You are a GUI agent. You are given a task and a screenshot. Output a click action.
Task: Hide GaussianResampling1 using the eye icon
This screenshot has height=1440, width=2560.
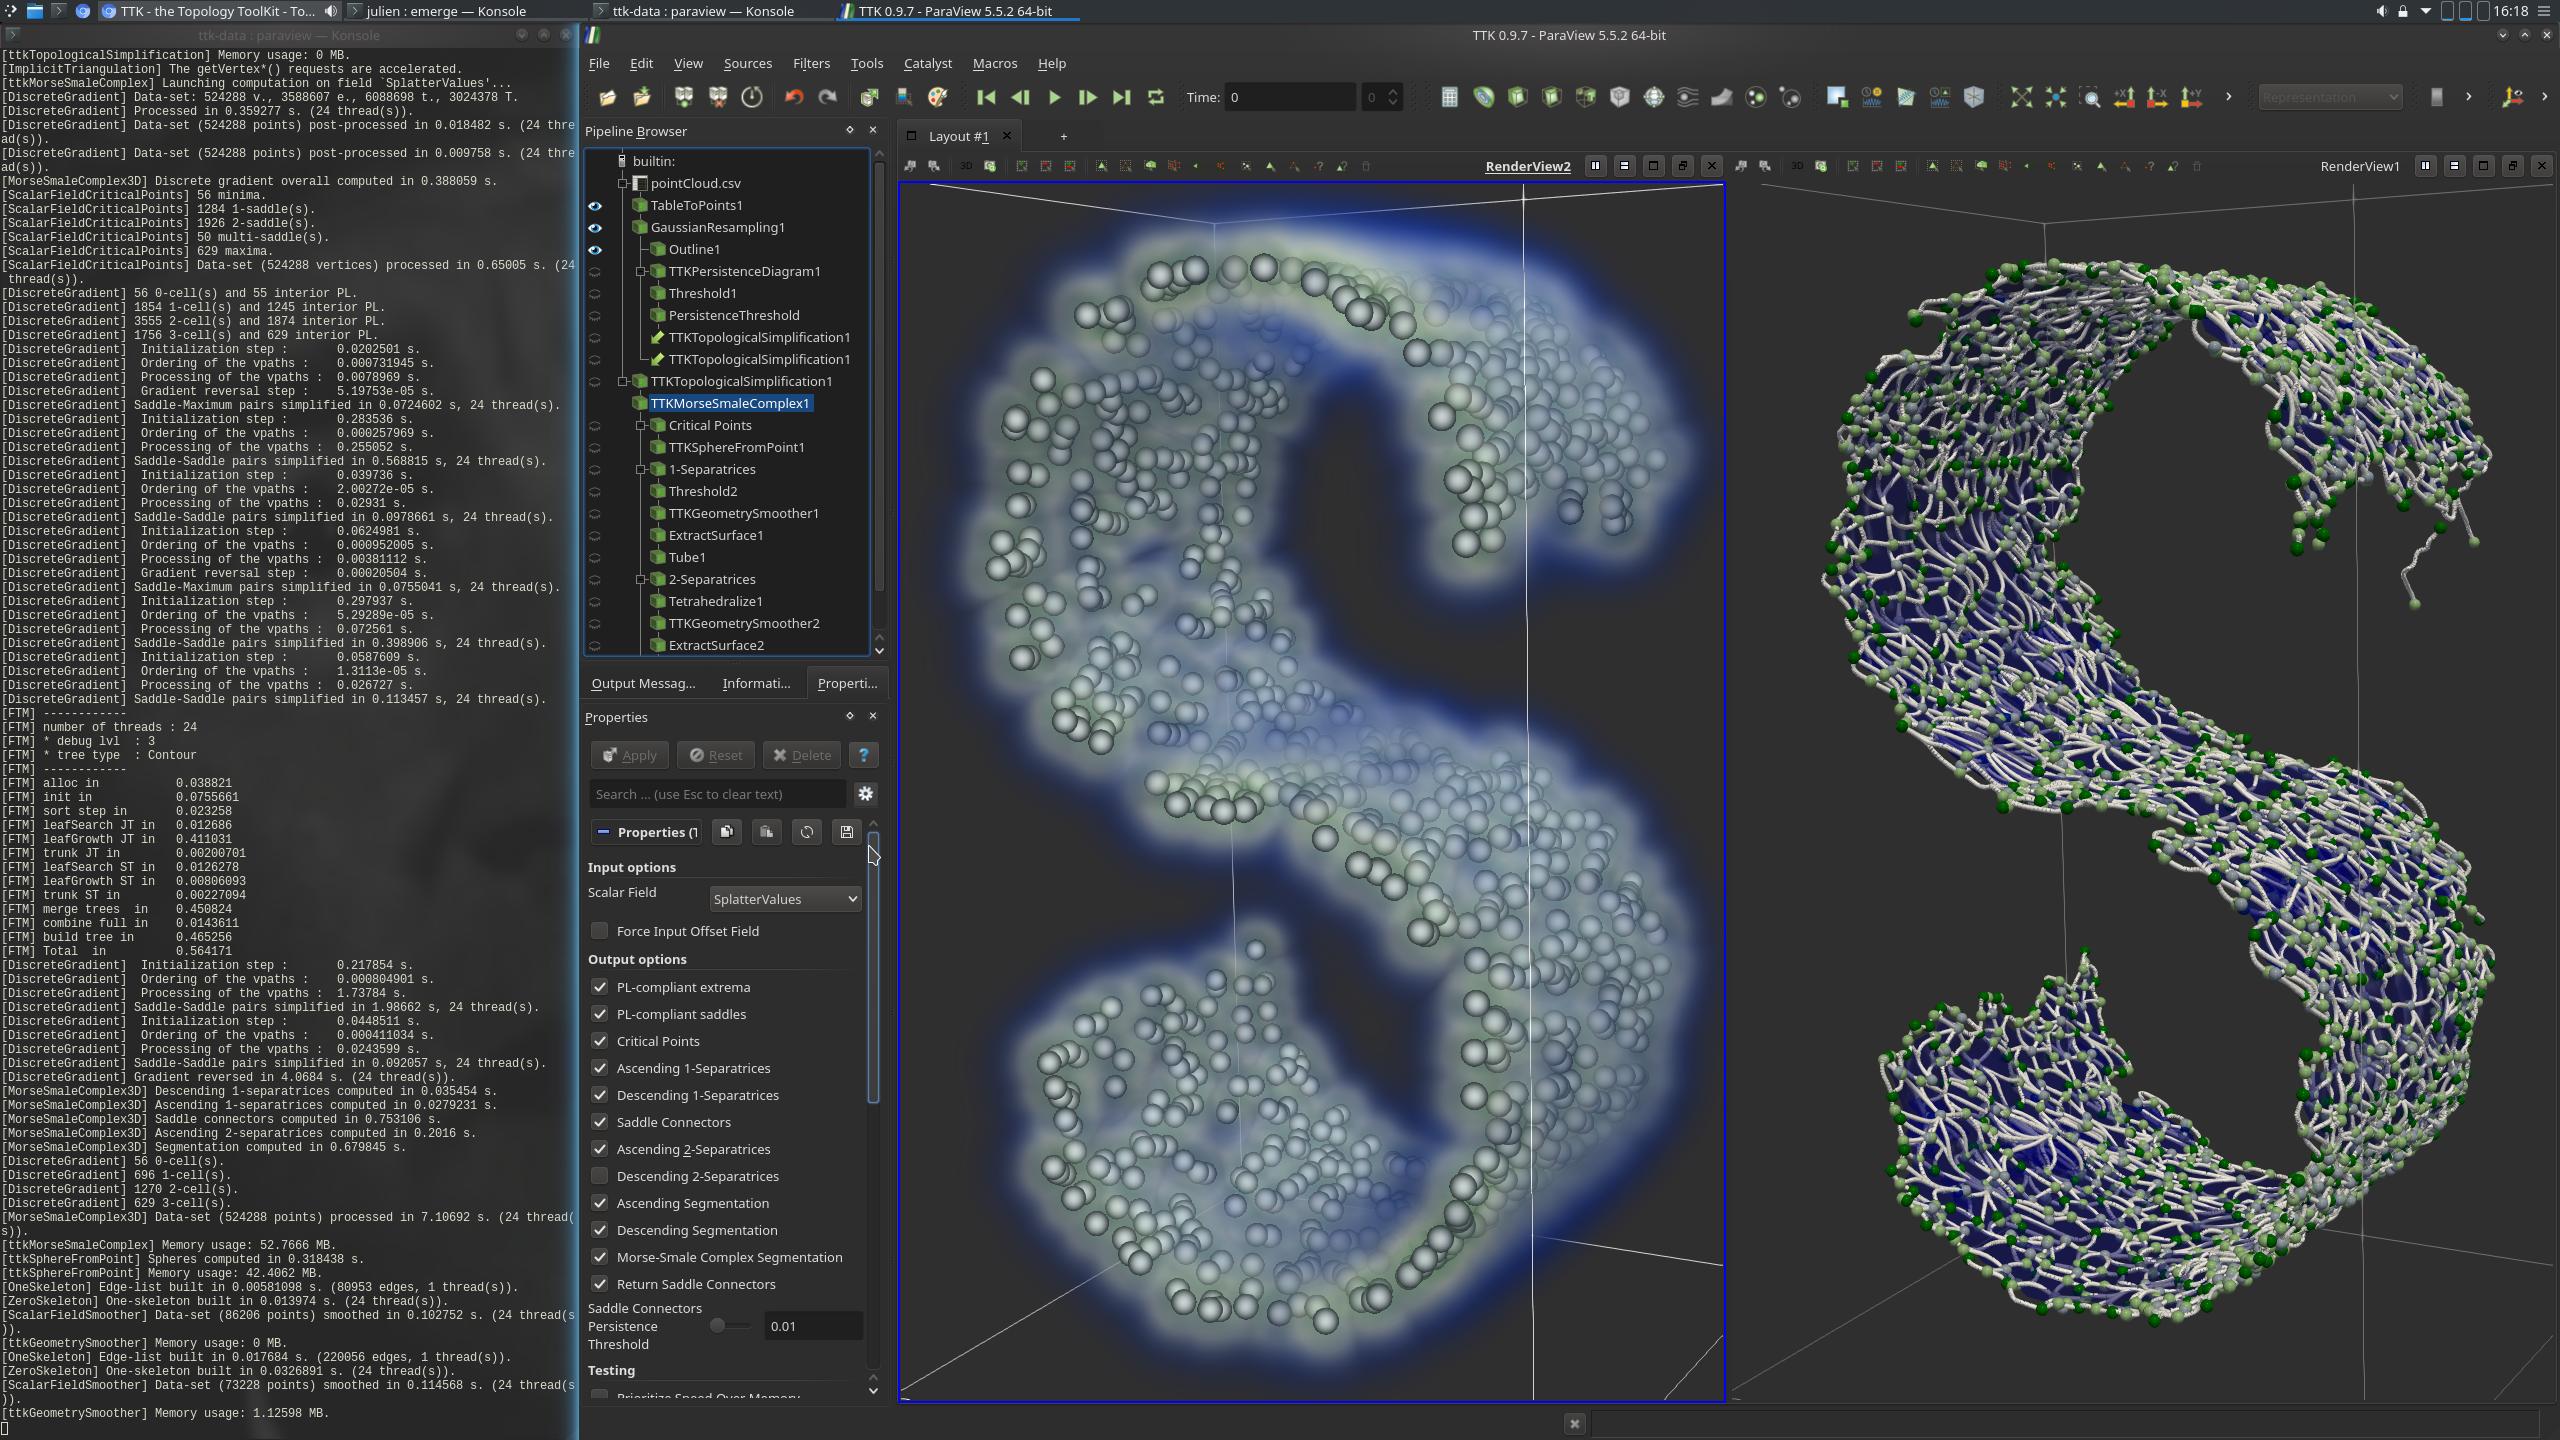(595, 228)
